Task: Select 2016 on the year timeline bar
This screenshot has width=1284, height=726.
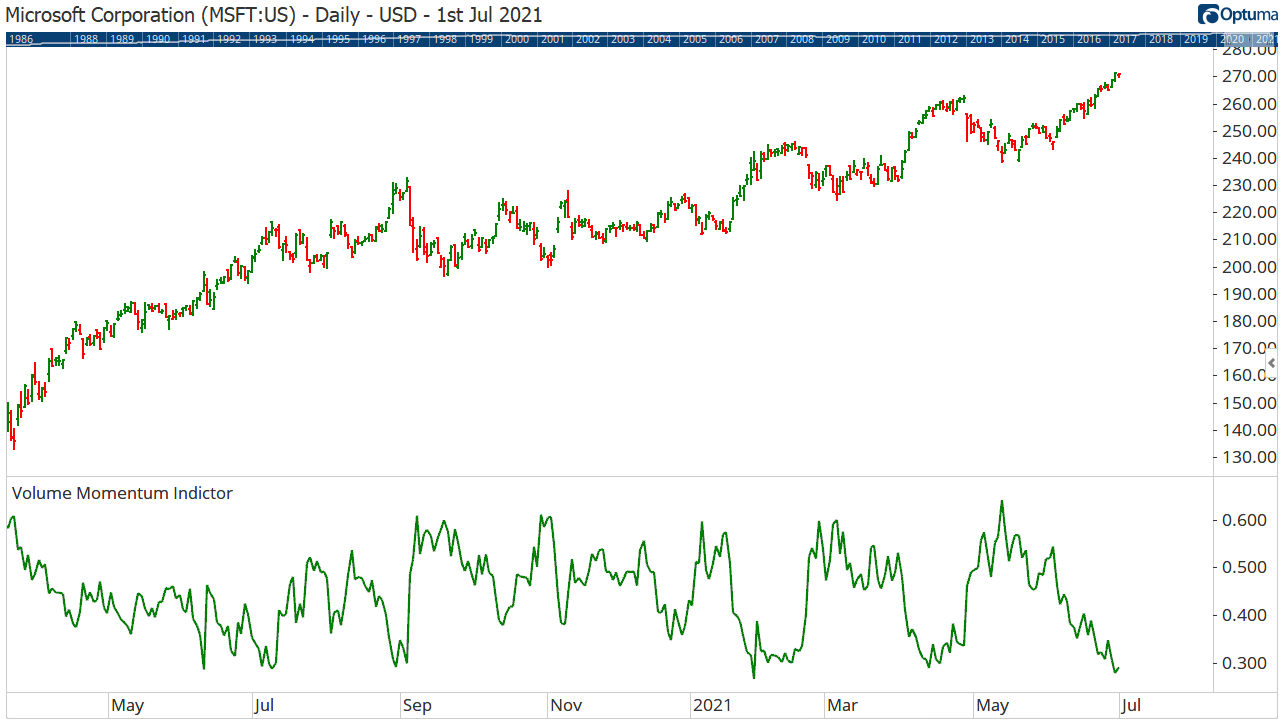Action: pyautogui.click(x=1089, y=39)
